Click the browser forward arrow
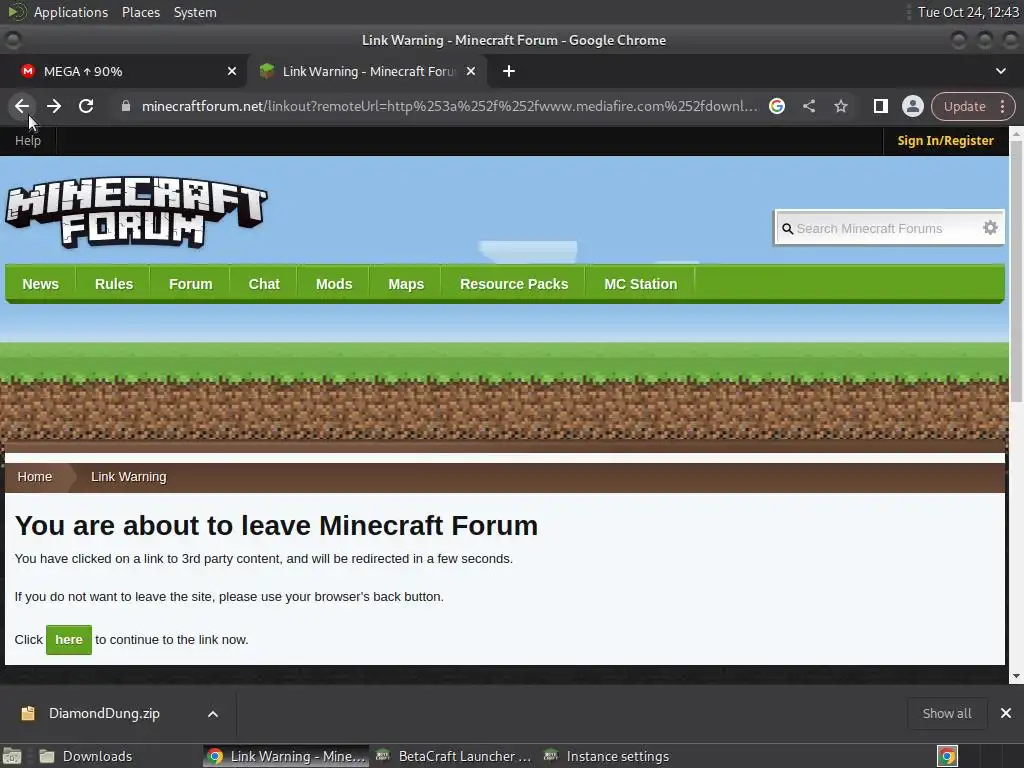The width and height of the screenshot is (1024, 768). tap(54, 106)
